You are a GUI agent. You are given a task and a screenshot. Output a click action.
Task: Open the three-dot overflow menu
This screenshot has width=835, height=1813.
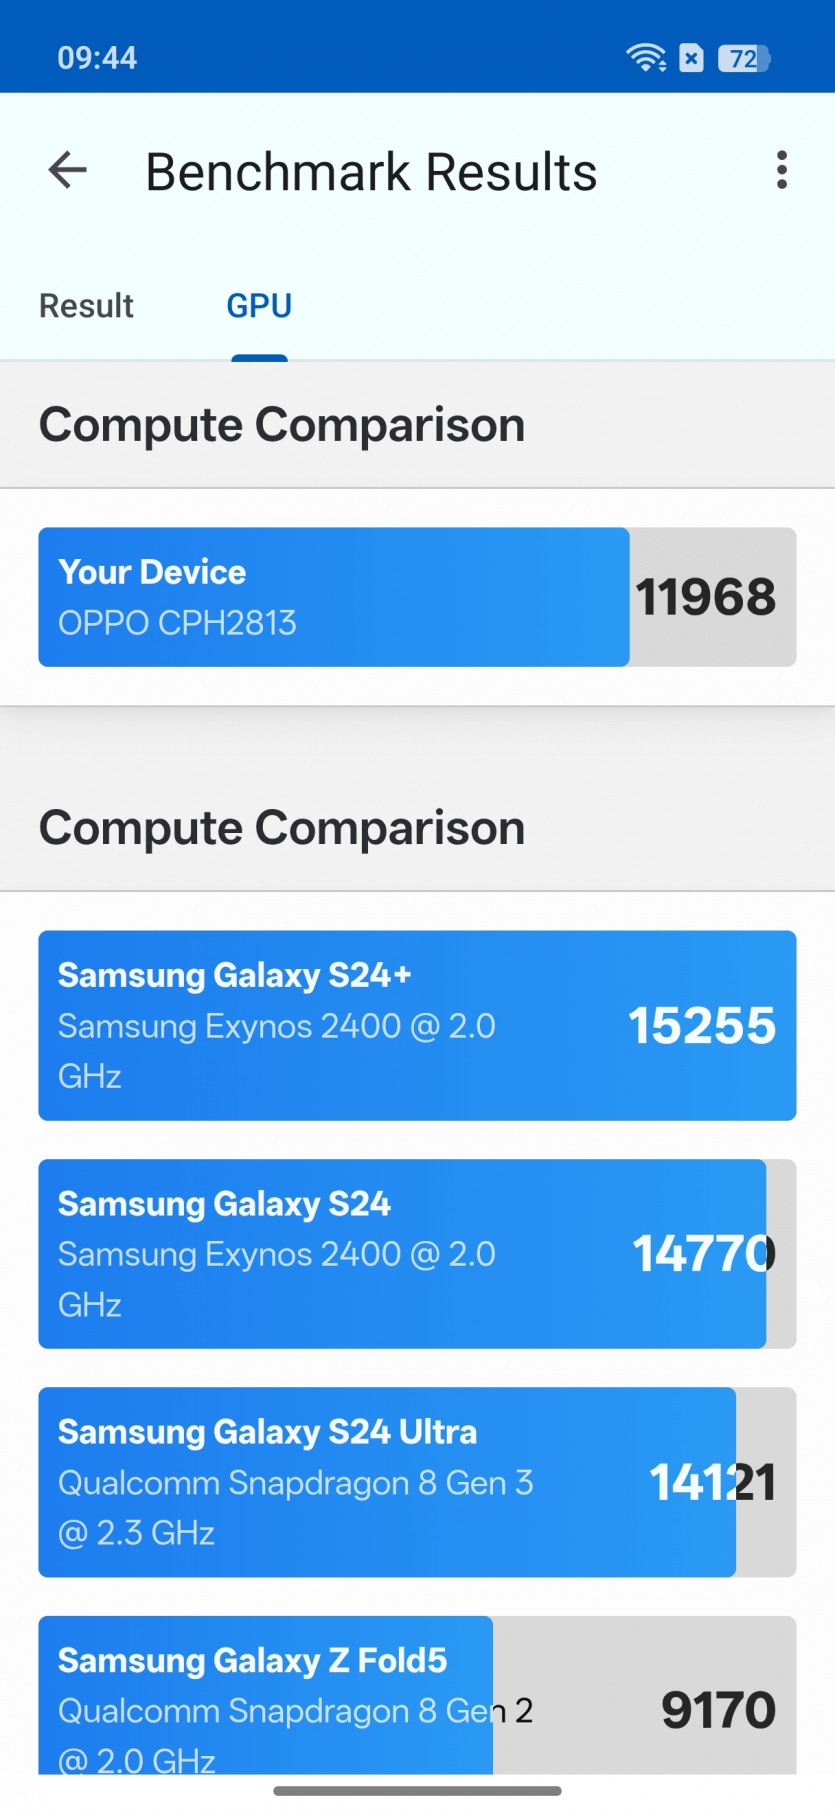(781, 171)
